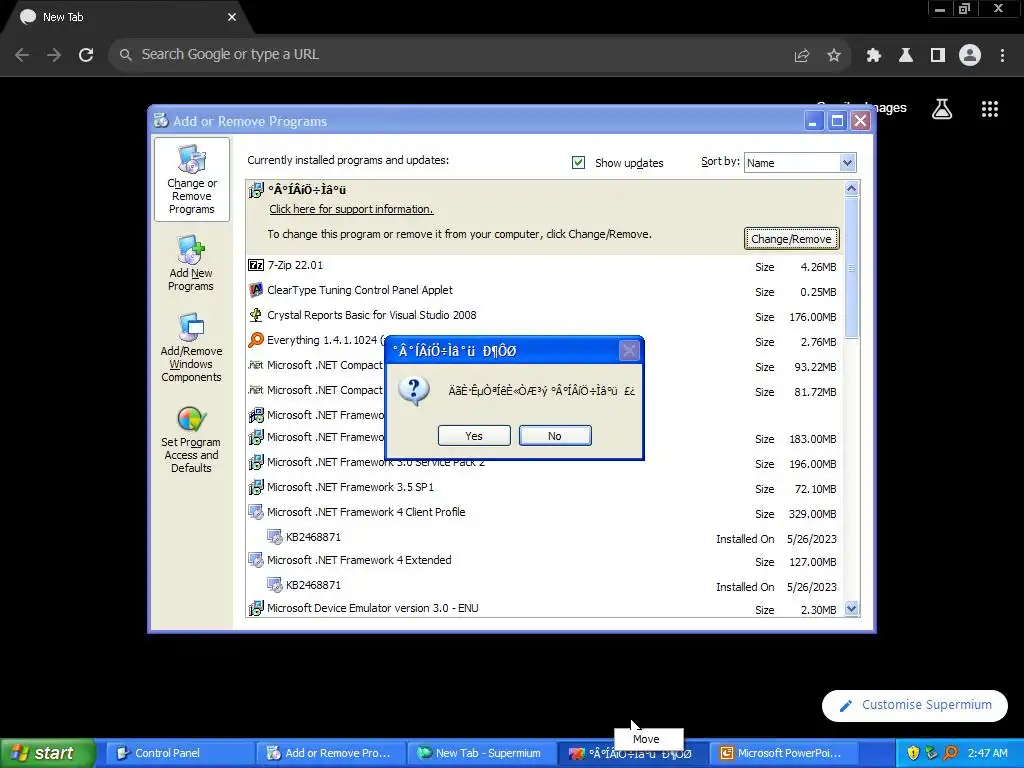Image resolution: width=1024 pixels, height=768 pixels.
Task: Switch to Control Panel taskbar button
Action: (x=180, y=753)
